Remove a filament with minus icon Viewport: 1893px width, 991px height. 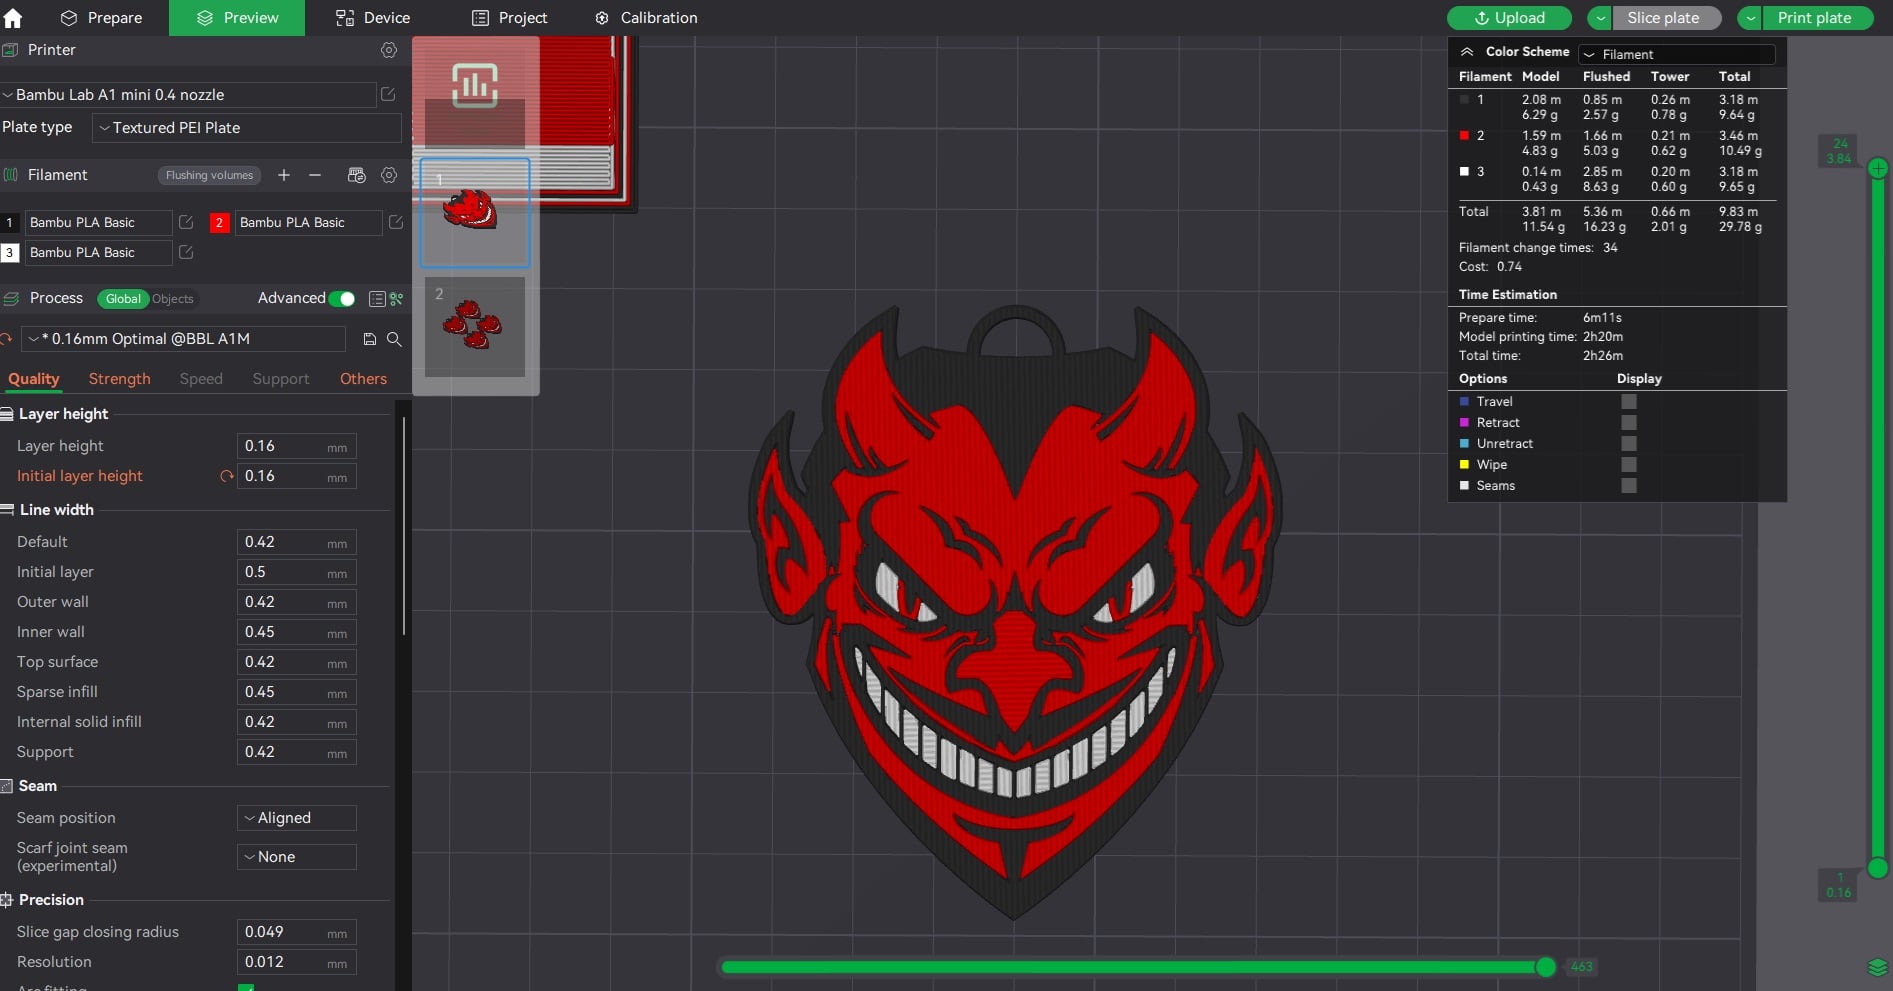[x=315, y=175]
